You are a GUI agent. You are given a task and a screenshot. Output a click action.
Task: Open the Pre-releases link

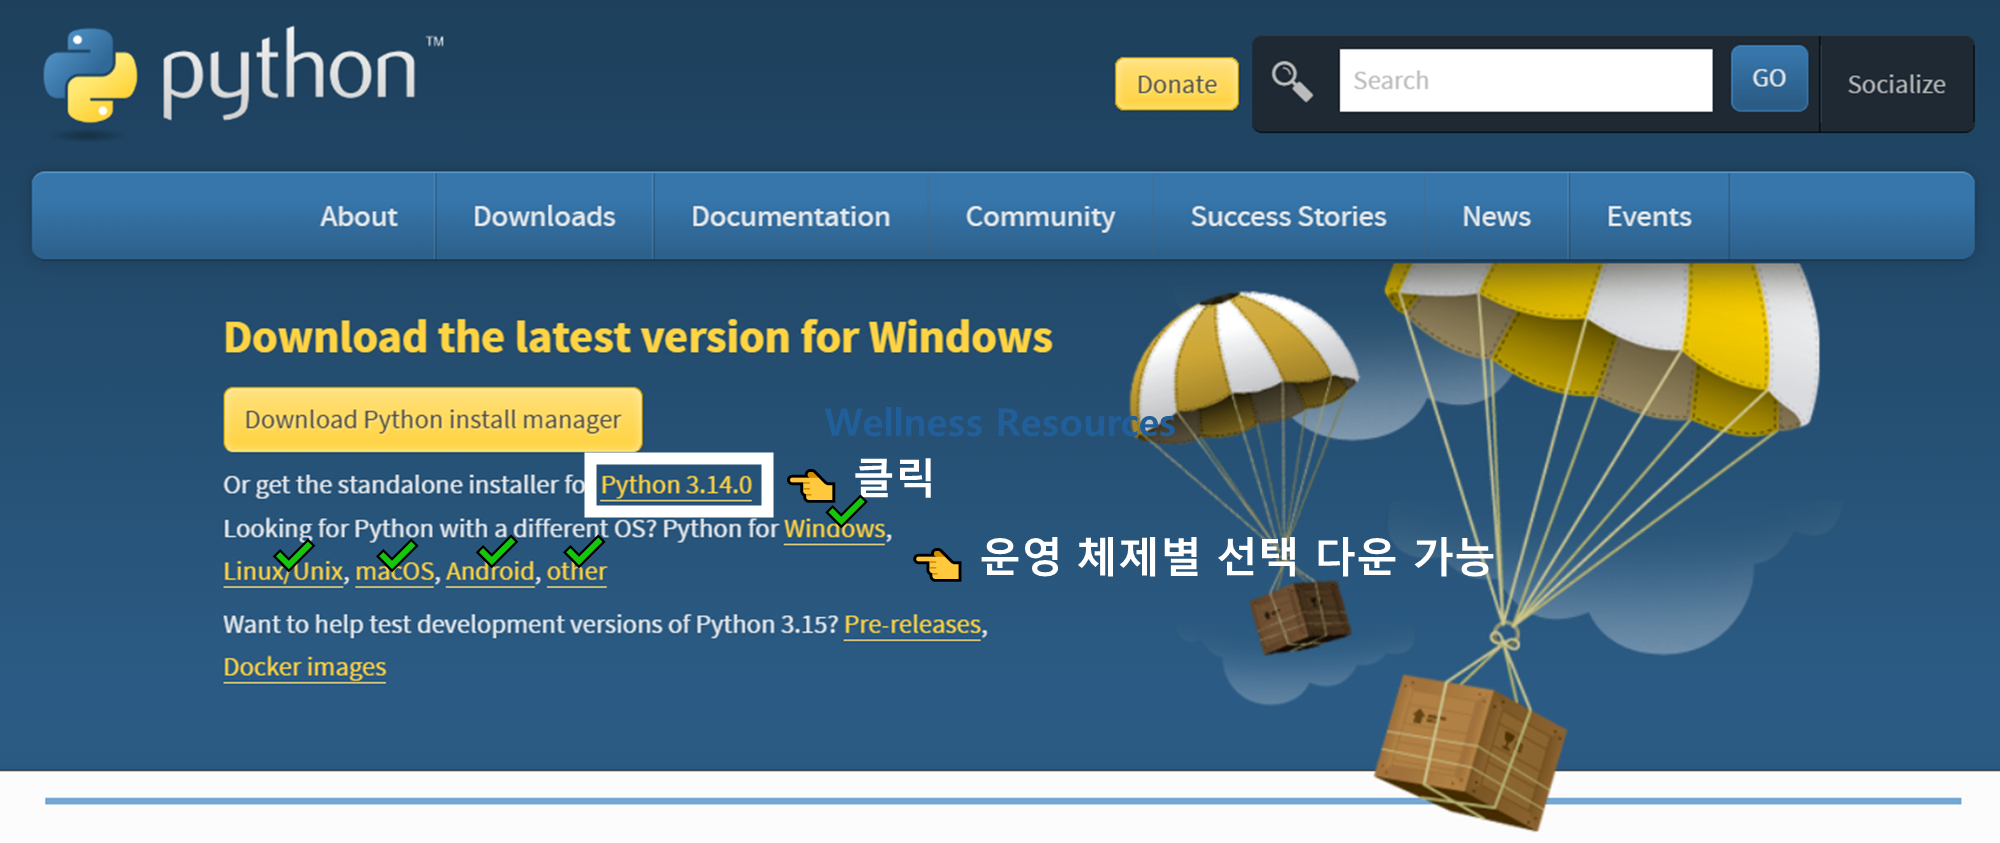(x=912, y=624)
